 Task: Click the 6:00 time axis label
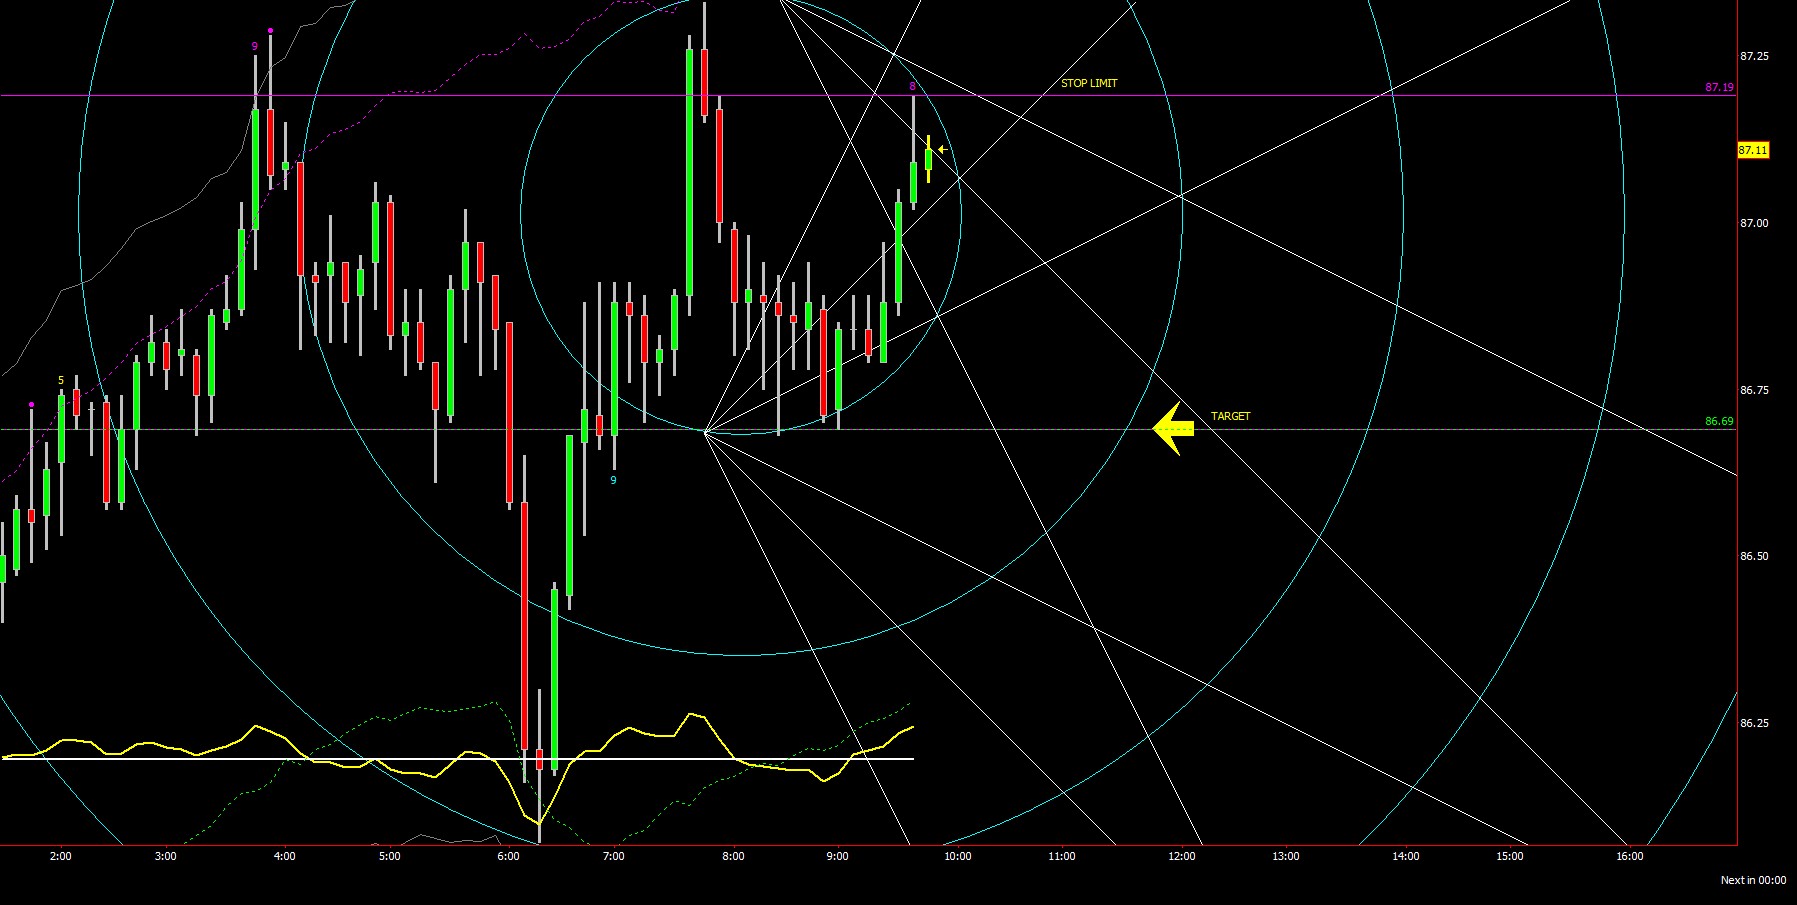(x=509, y=856)
